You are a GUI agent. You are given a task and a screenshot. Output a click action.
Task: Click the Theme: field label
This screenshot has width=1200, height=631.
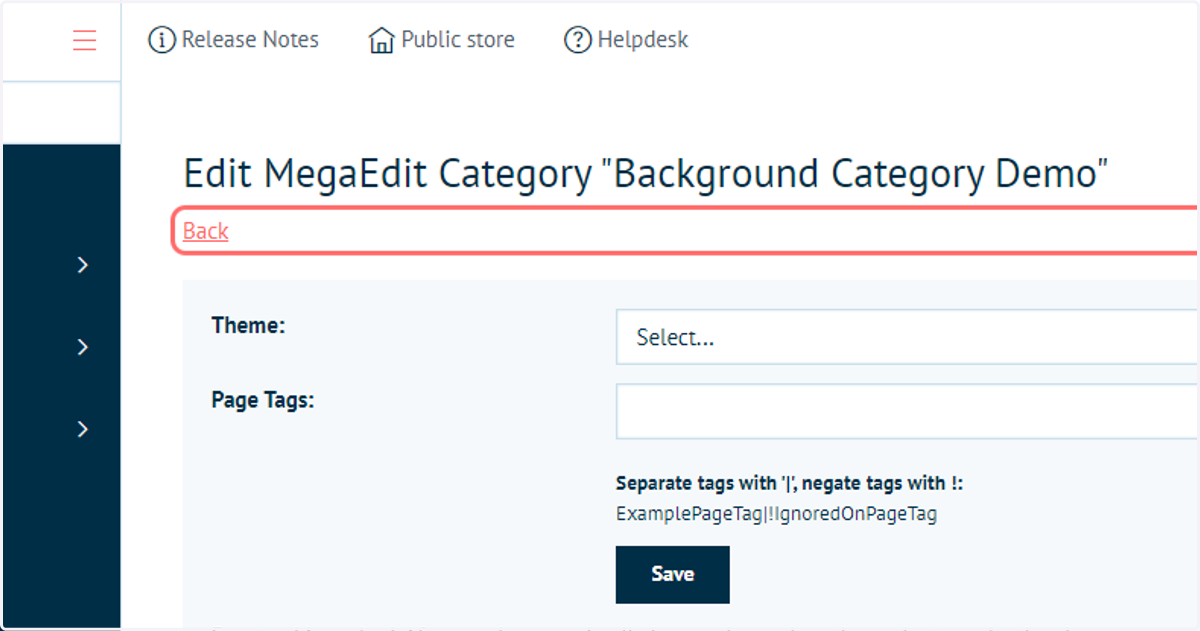[x=249, y=325]
